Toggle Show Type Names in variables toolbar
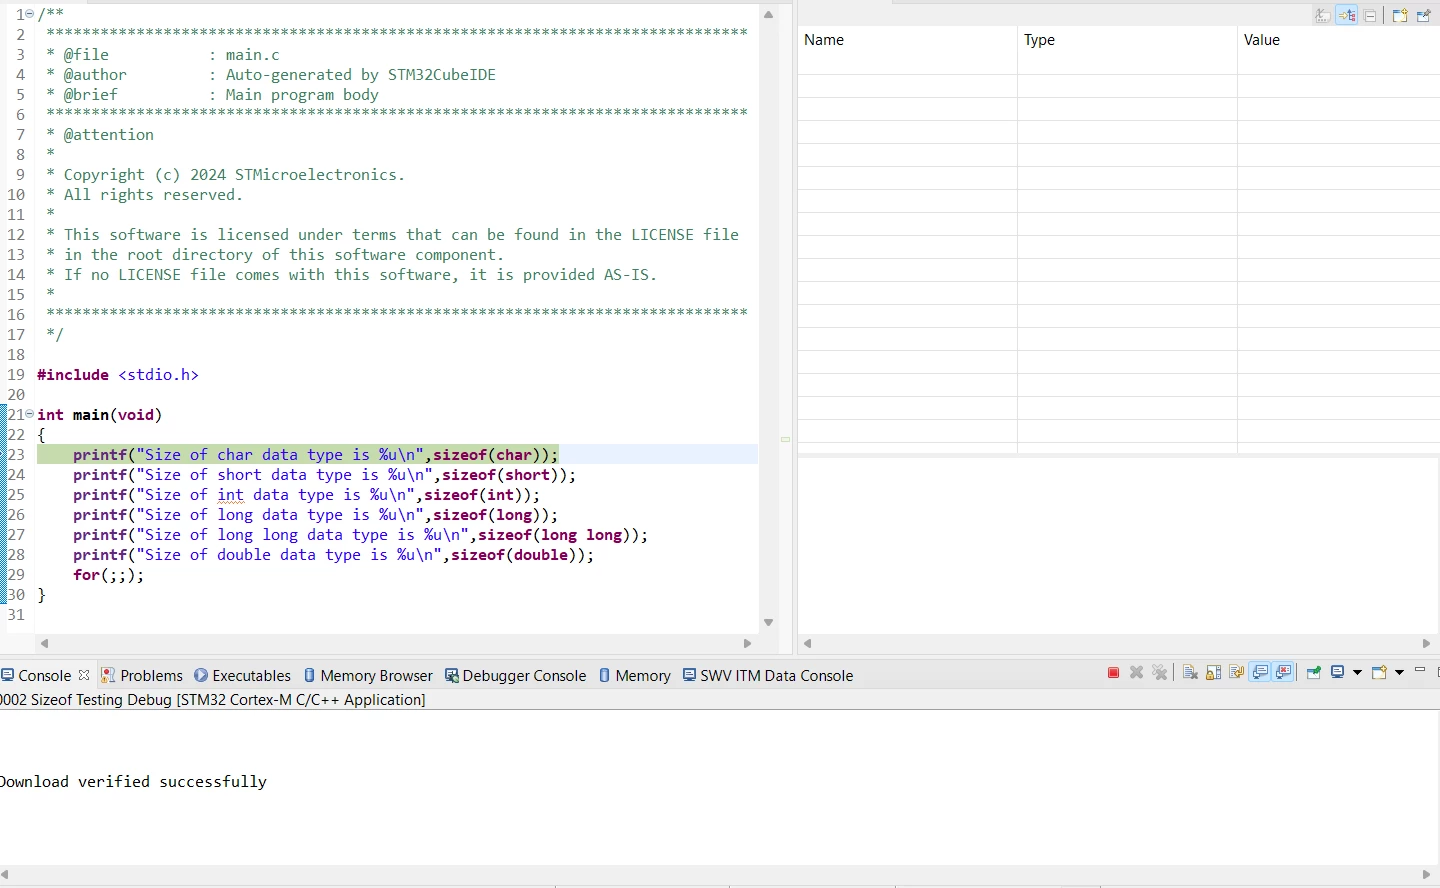The image size is (1440, 888). (x=1323, y=15)
